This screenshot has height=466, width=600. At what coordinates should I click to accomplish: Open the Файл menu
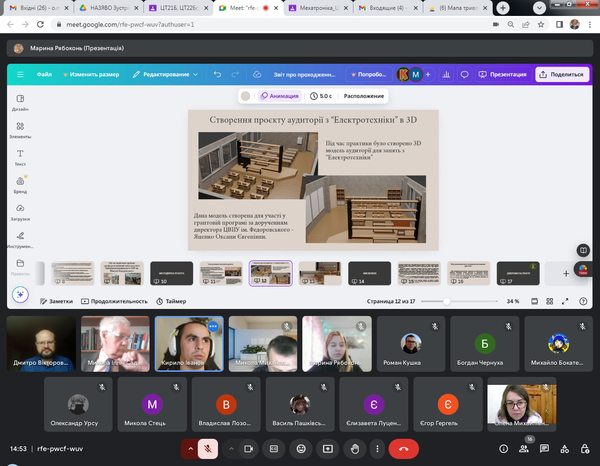click(44, 74)
